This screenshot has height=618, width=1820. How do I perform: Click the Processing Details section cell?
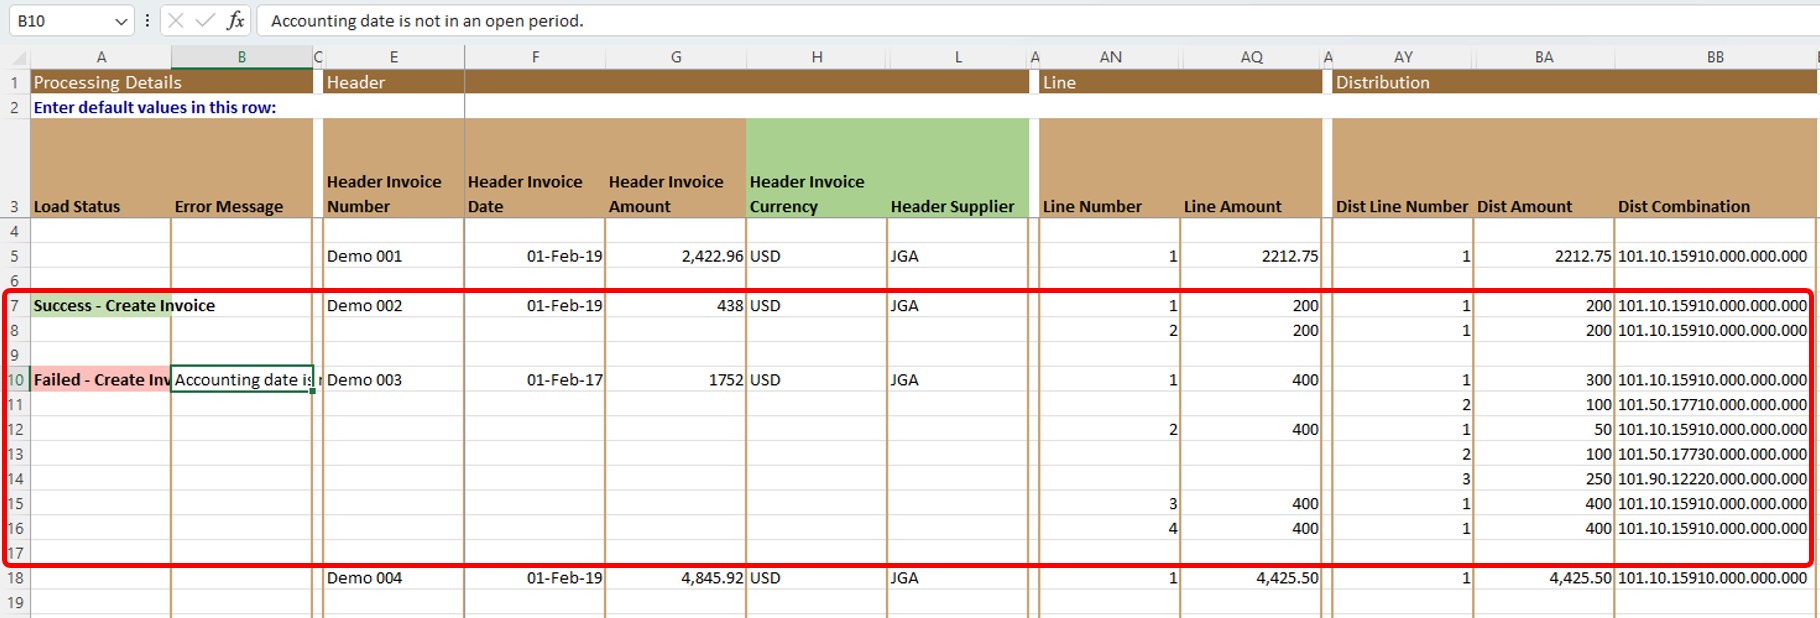[x=172, y=82]
